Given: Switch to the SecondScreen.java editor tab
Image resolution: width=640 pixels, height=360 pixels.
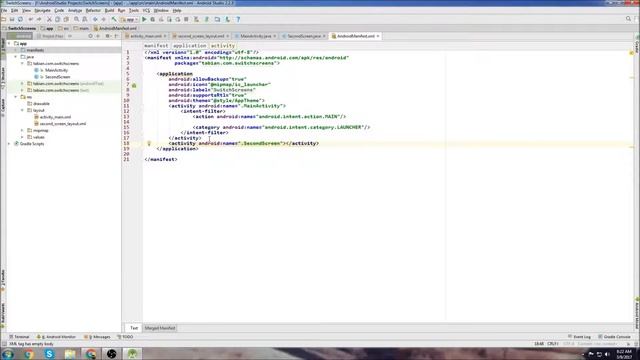Looking at the screenshot, I should 304,36.
